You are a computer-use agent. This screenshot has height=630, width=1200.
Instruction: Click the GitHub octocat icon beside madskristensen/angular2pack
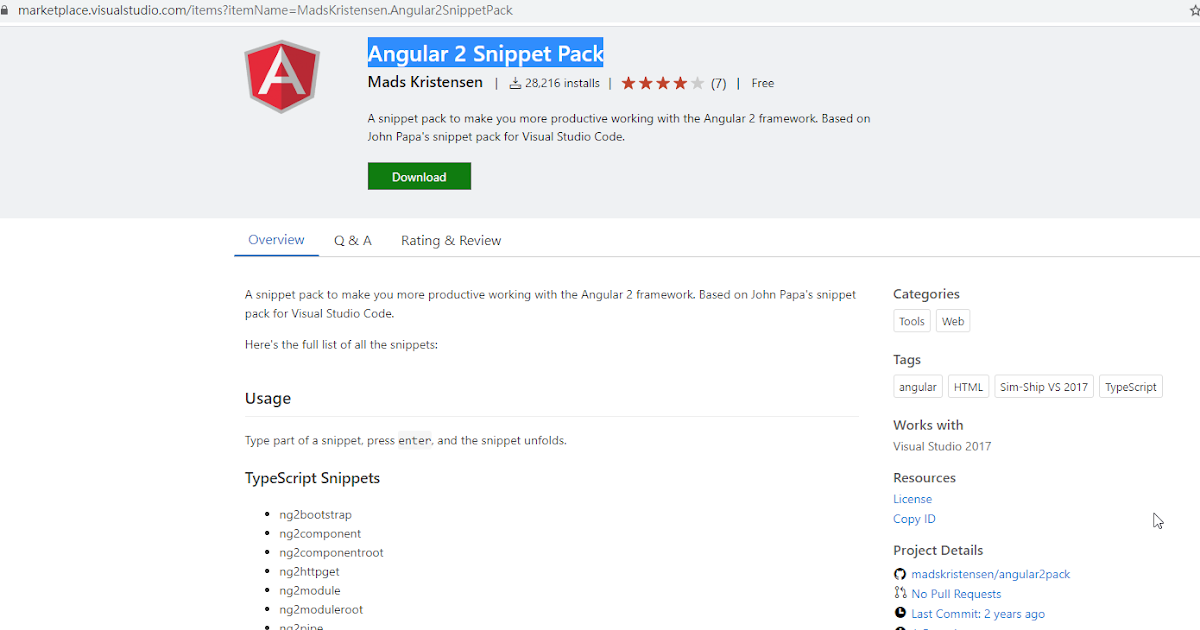tap(899, 574)
